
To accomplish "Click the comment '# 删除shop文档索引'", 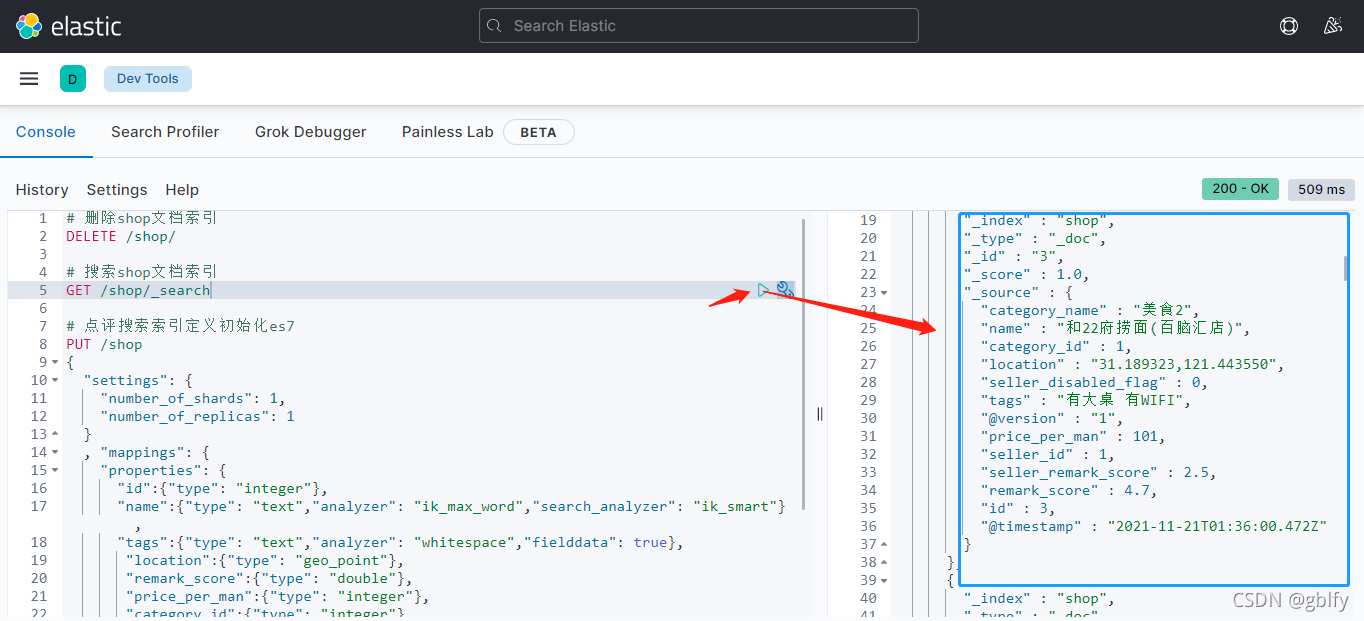I will pyautogui.click(x=142, y=218).
